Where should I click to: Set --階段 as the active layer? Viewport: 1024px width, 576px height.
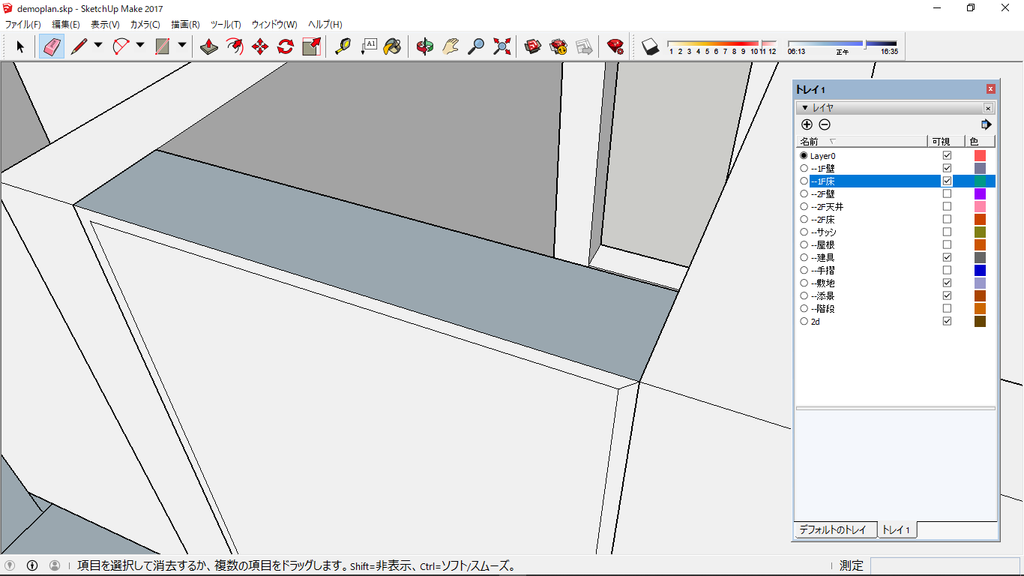(804, 309)
